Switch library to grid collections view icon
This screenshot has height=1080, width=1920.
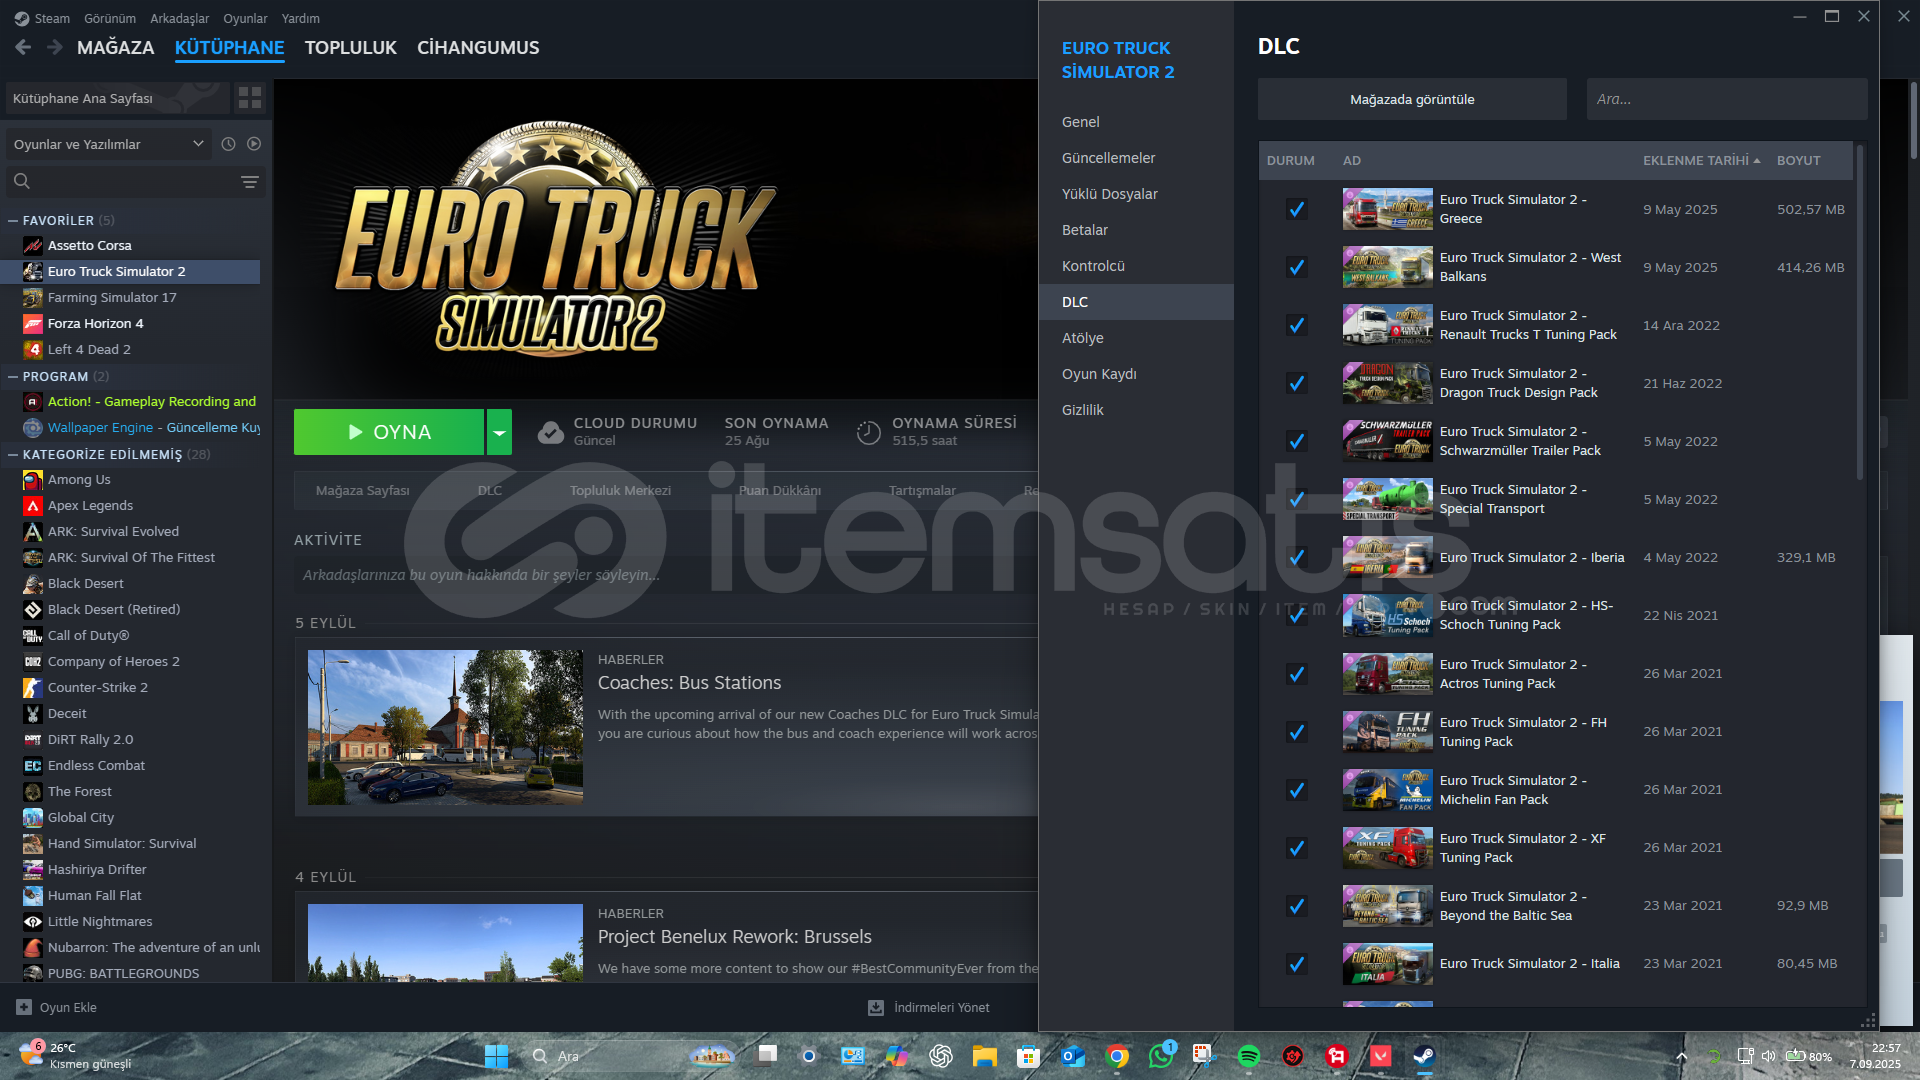click(250, 98)
